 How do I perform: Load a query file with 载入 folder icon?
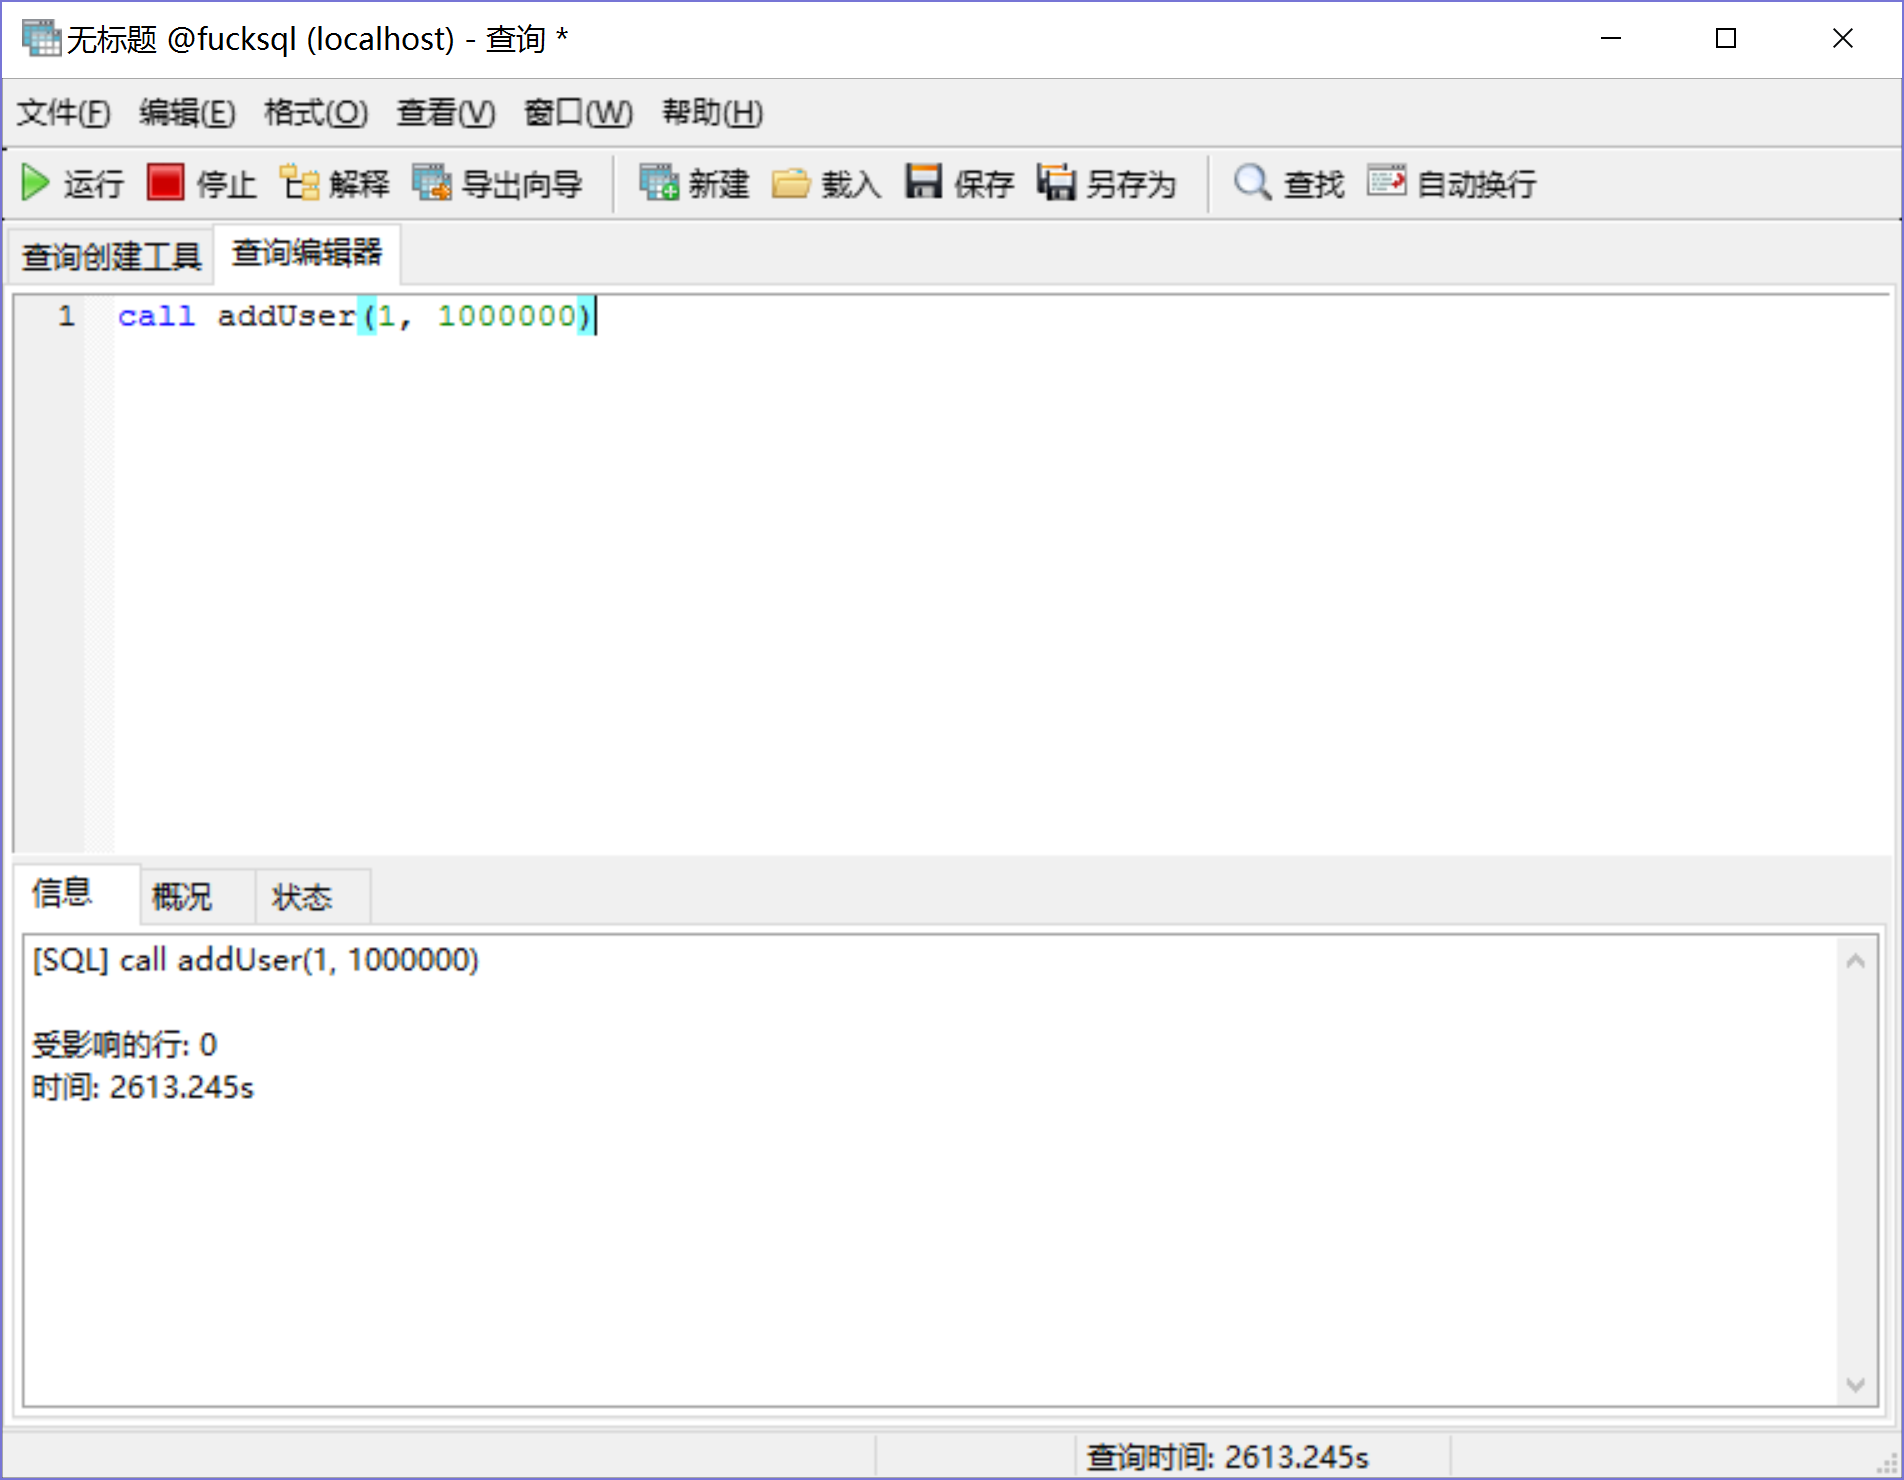(791, 183)
